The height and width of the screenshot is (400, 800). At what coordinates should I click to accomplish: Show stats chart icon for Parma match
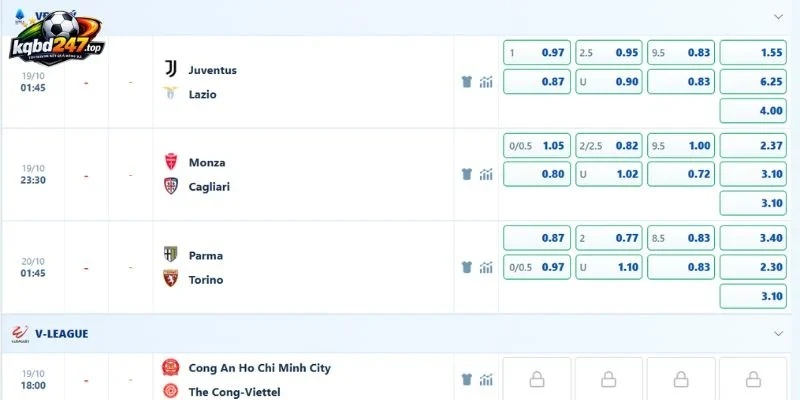click(x=486, y=267)
